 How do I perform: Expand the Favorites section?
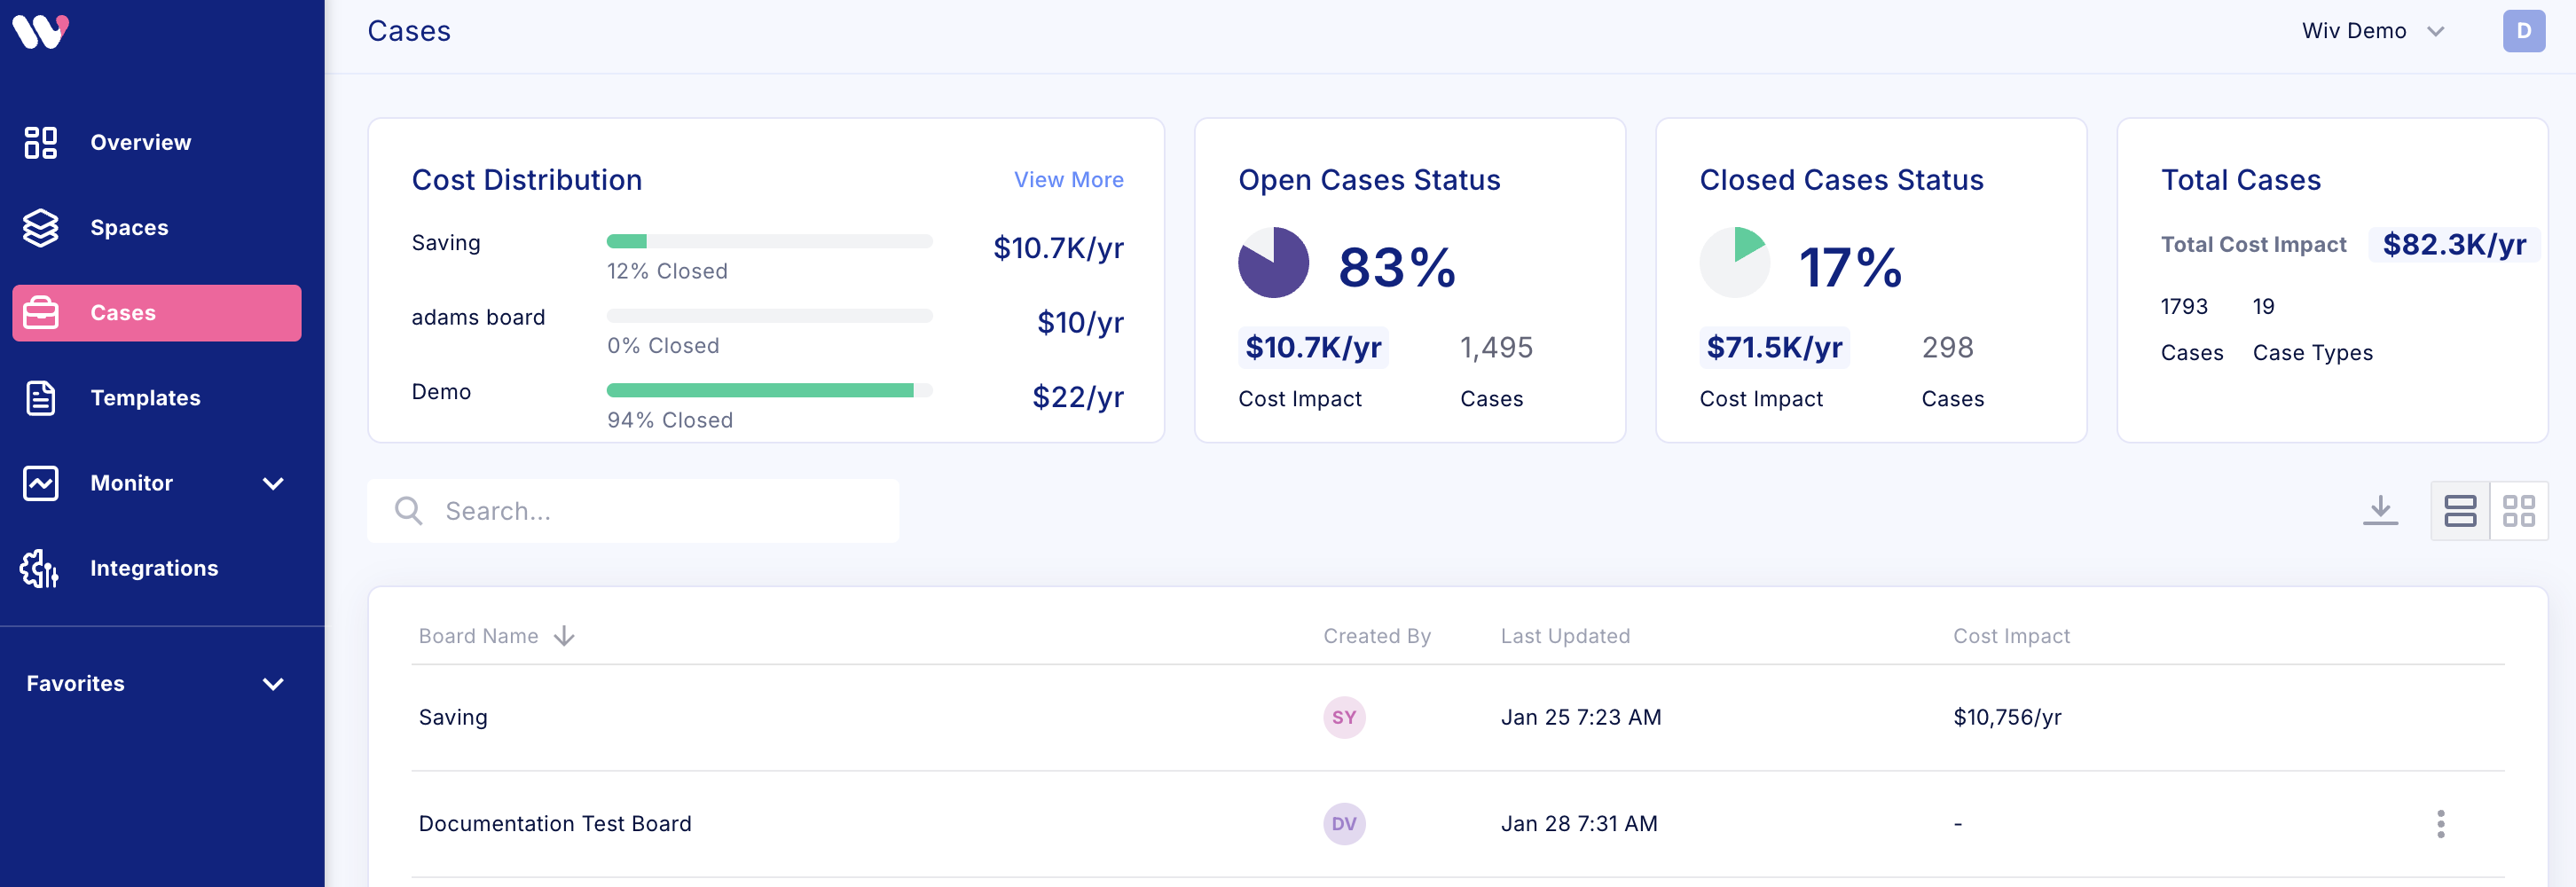tap(273, 684)
